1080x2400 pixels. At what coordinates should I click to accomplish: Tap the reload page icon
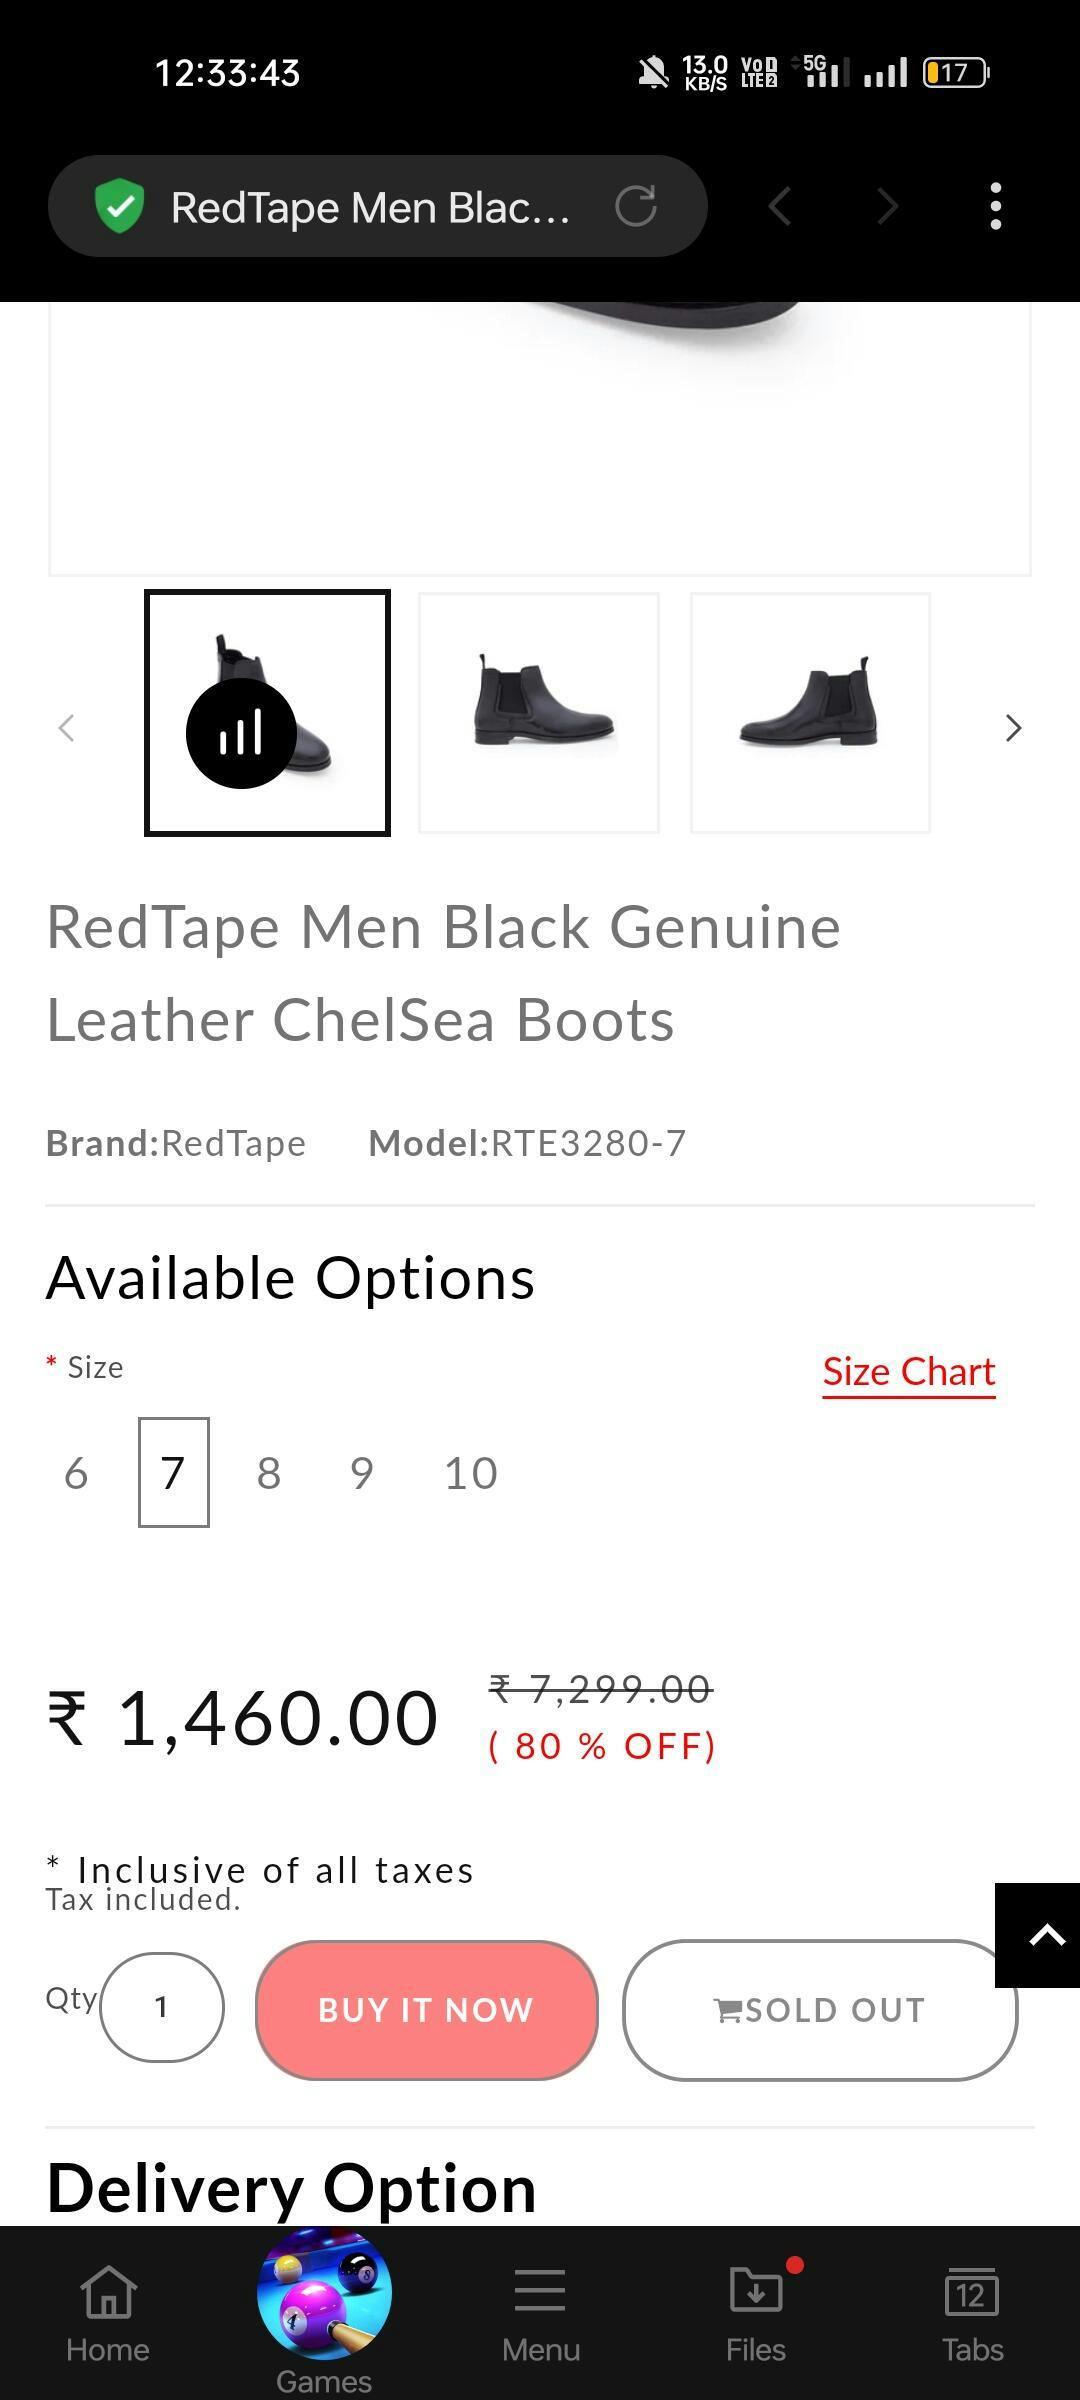click(636, 207)
